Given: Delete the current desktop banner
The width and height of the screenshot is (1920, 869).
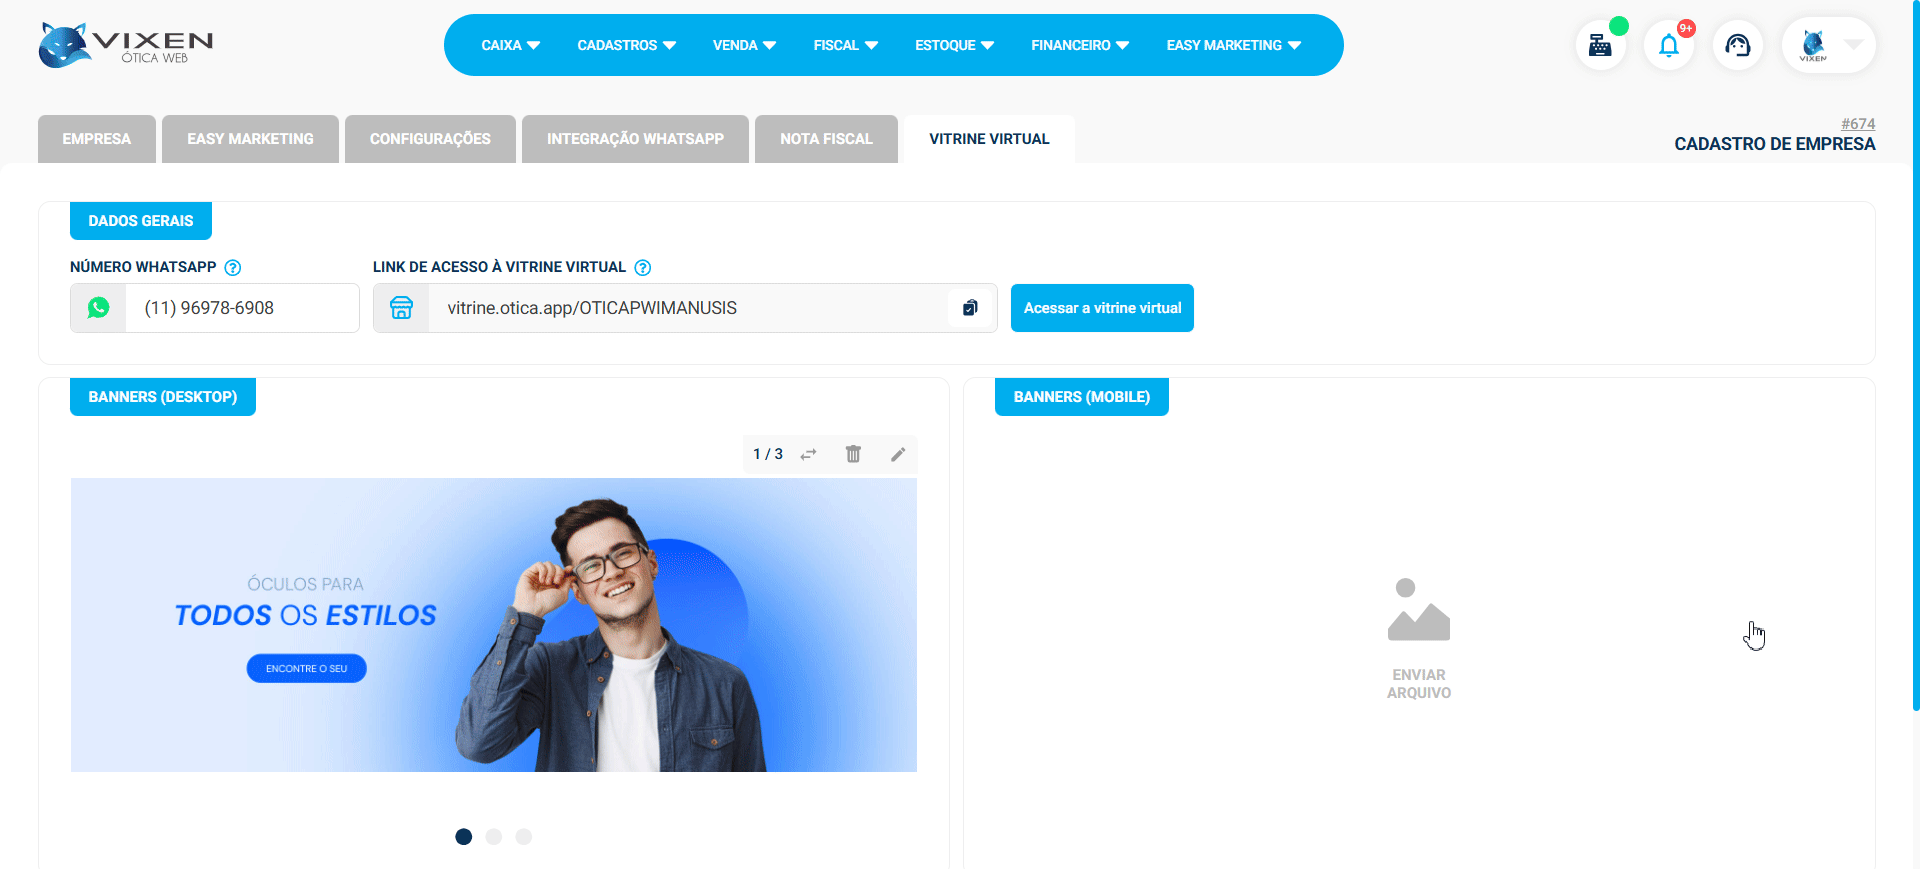Looking at the screenshot, I should point(853,454).
